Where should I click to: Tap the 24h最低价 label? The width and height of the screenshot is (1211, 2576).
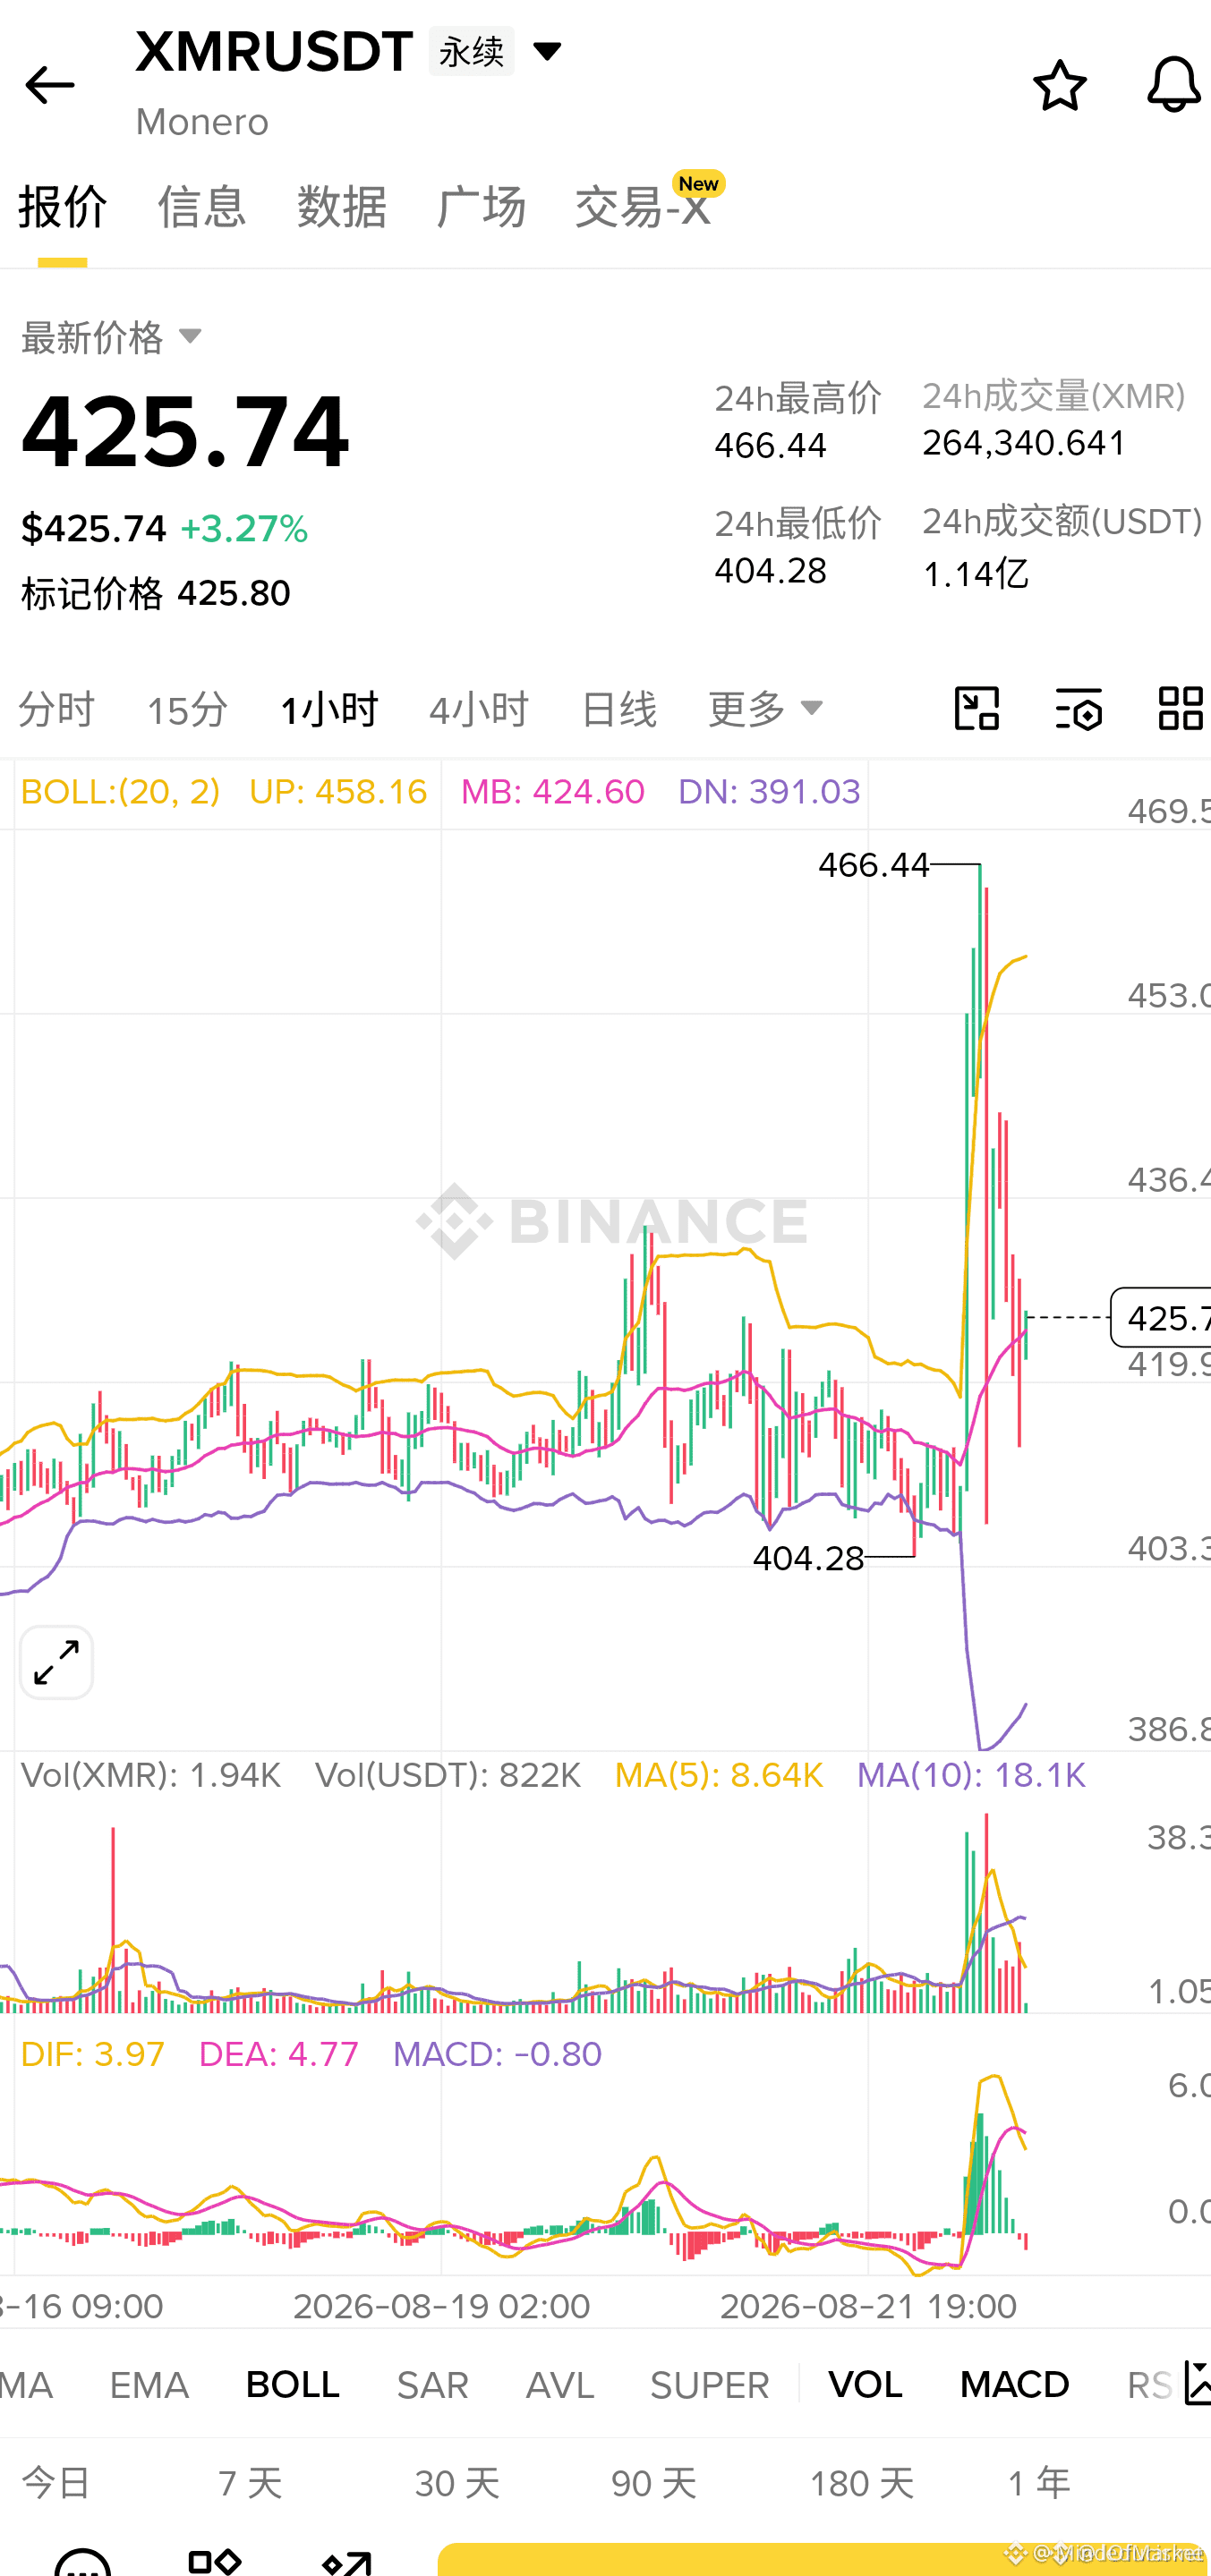tap(798, 523)
